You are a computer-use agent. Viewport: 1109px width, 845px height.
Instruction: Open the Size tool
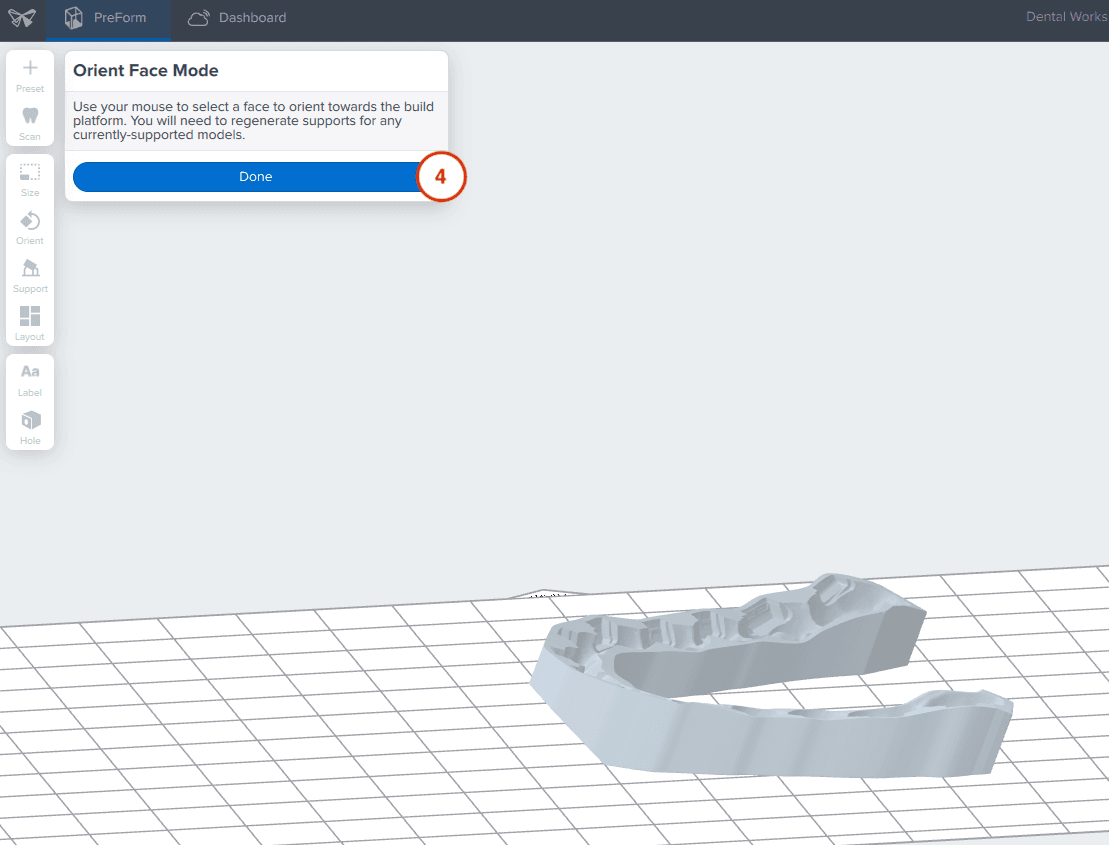click(x=30, y=175)
